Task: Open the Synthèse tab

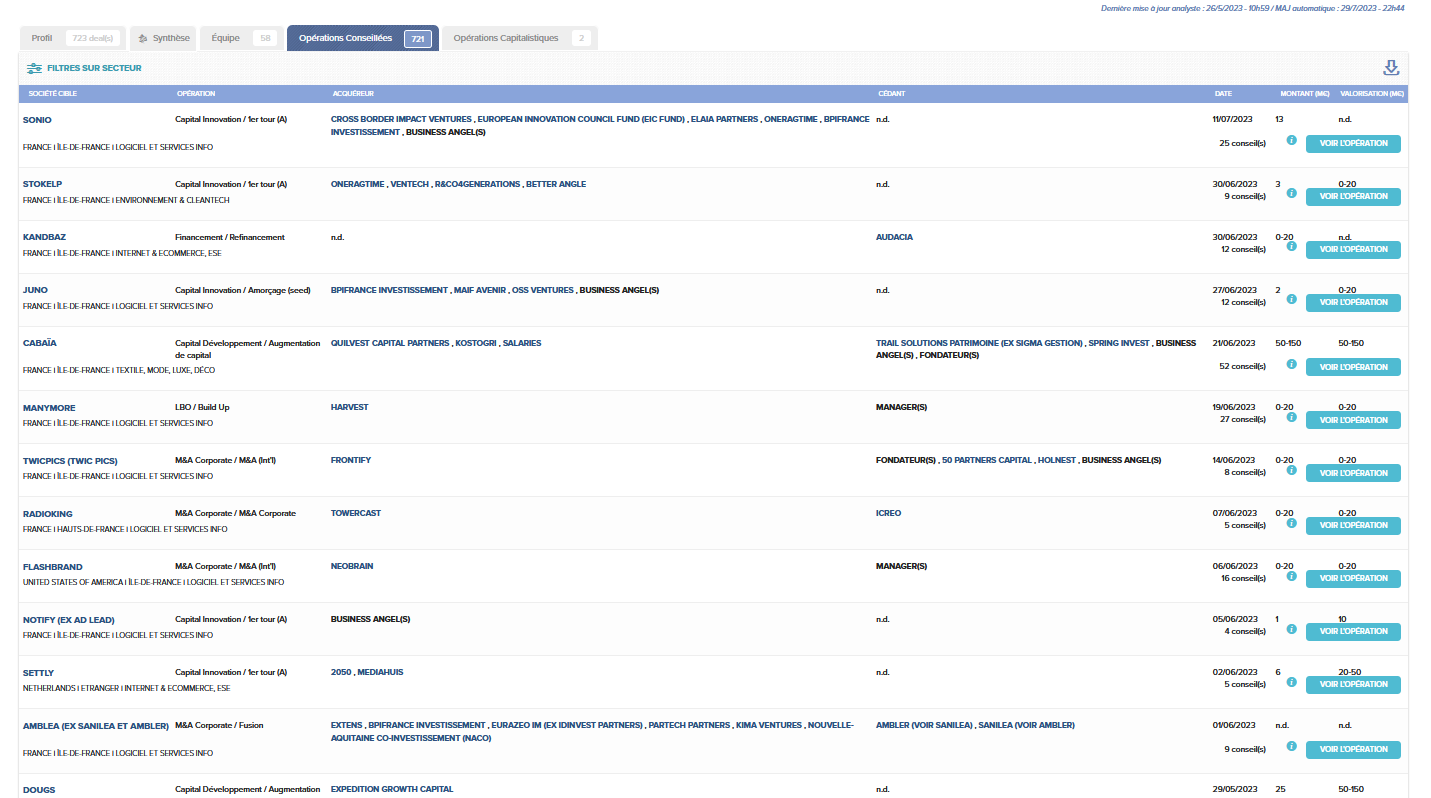Action: click(162, 38)
